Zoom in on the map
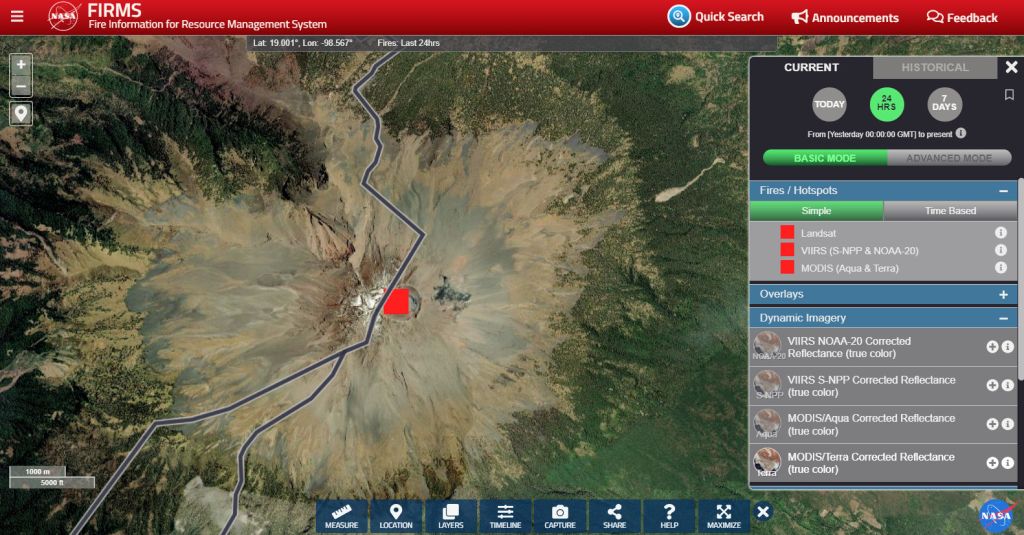Viewport: 1024px width, 535px height. [x=21, y=64]
